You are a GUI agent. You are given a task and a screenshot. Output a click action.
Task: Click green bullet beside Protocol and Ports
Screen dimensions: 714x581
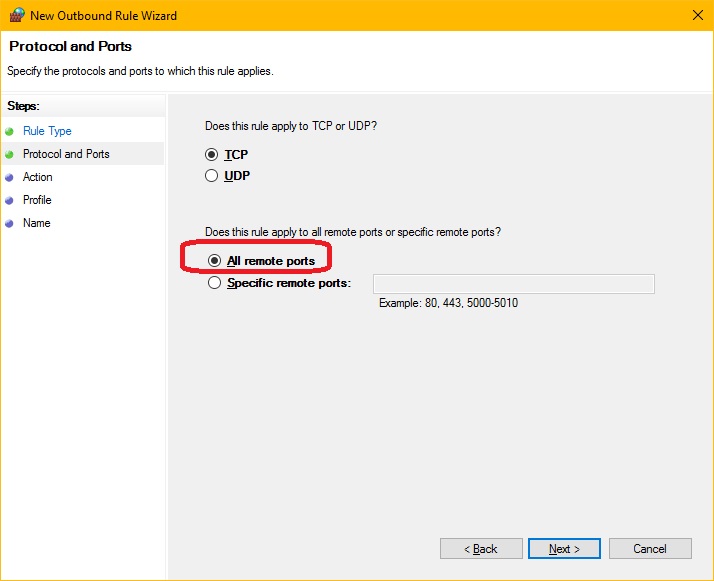coord(10,155)
